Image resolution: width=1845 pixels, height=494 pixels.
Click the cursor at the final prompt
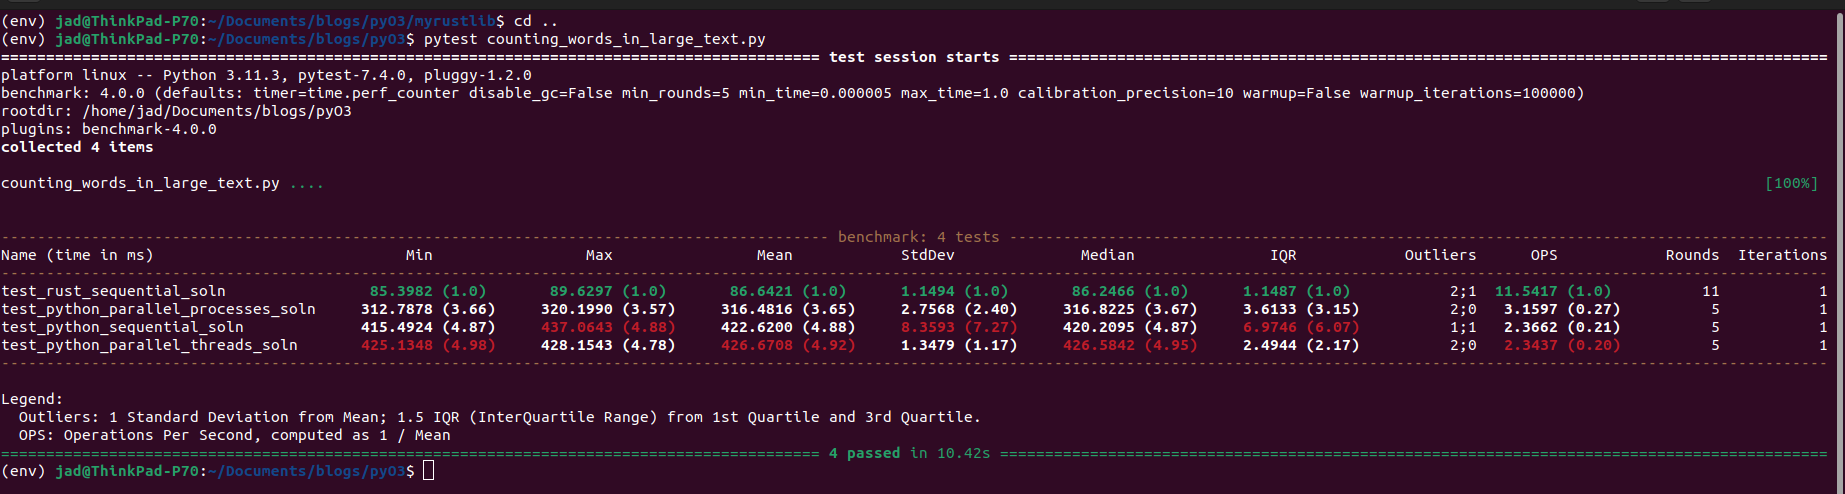(428, 470)
